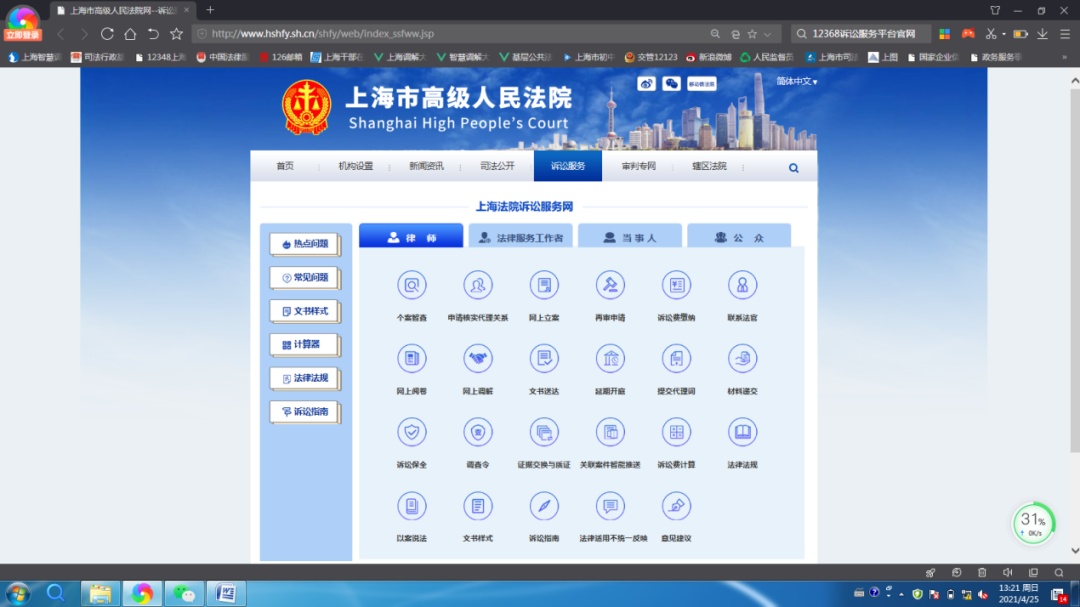Open the 交管12123 bookmark
This screenshot has height=607, width=1080.
(x=651, y=57)
